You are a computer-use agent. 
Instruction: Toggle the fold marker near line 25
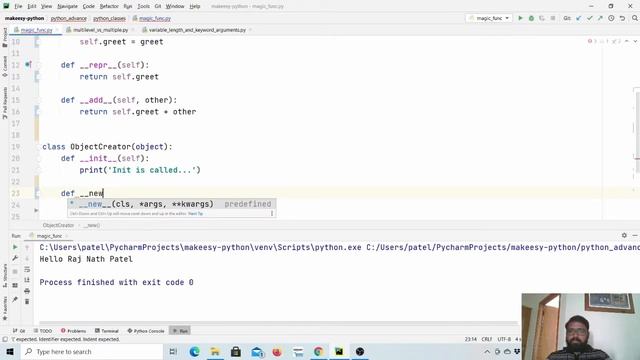(36, 211)
